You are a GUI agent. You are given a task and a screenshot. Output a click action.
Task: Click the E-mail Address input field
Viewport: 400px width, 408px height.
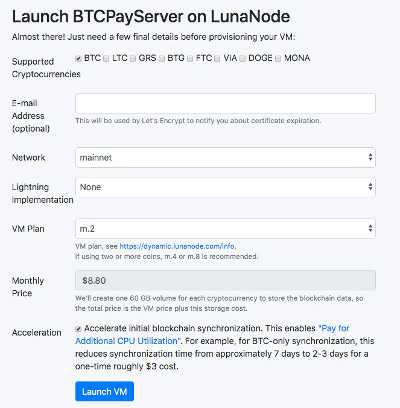pos(225,103)
